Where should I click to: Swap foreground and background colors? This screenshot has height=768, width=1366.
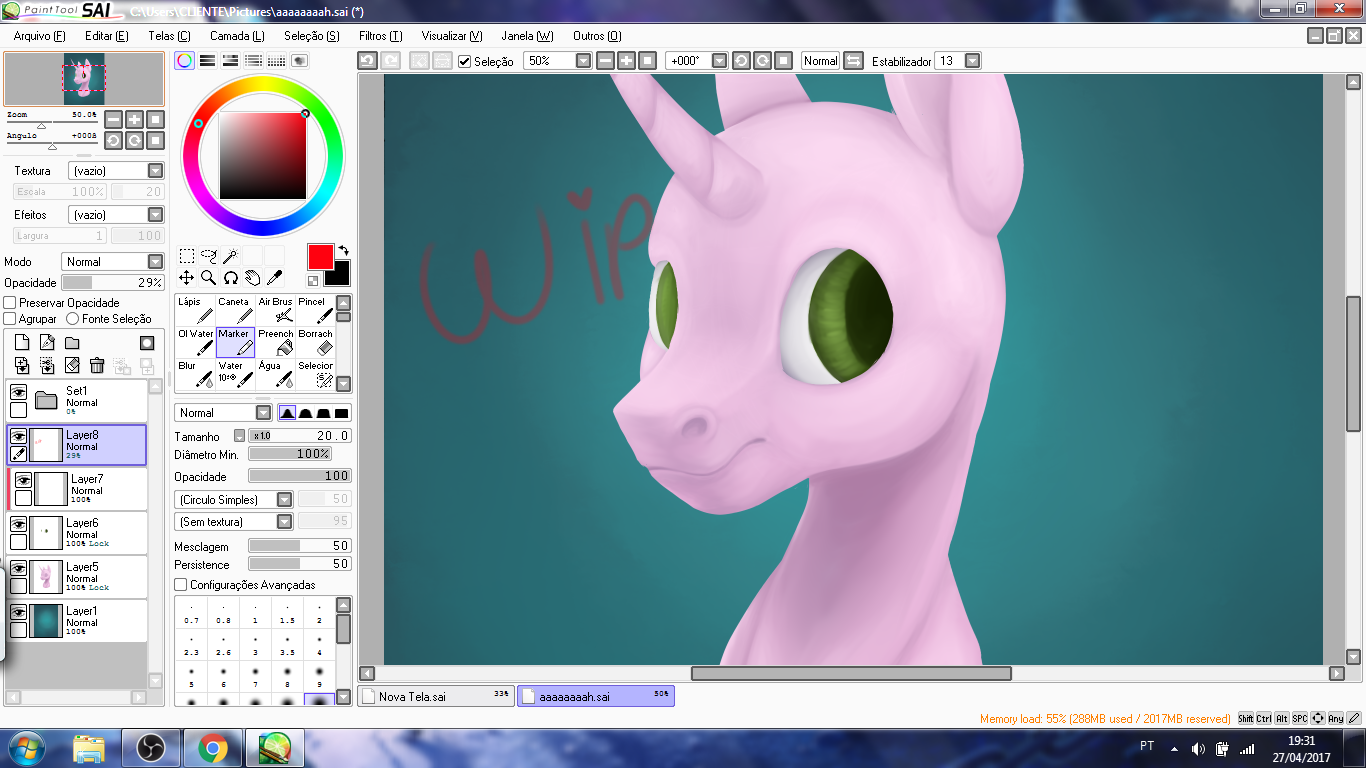point(344,250)
